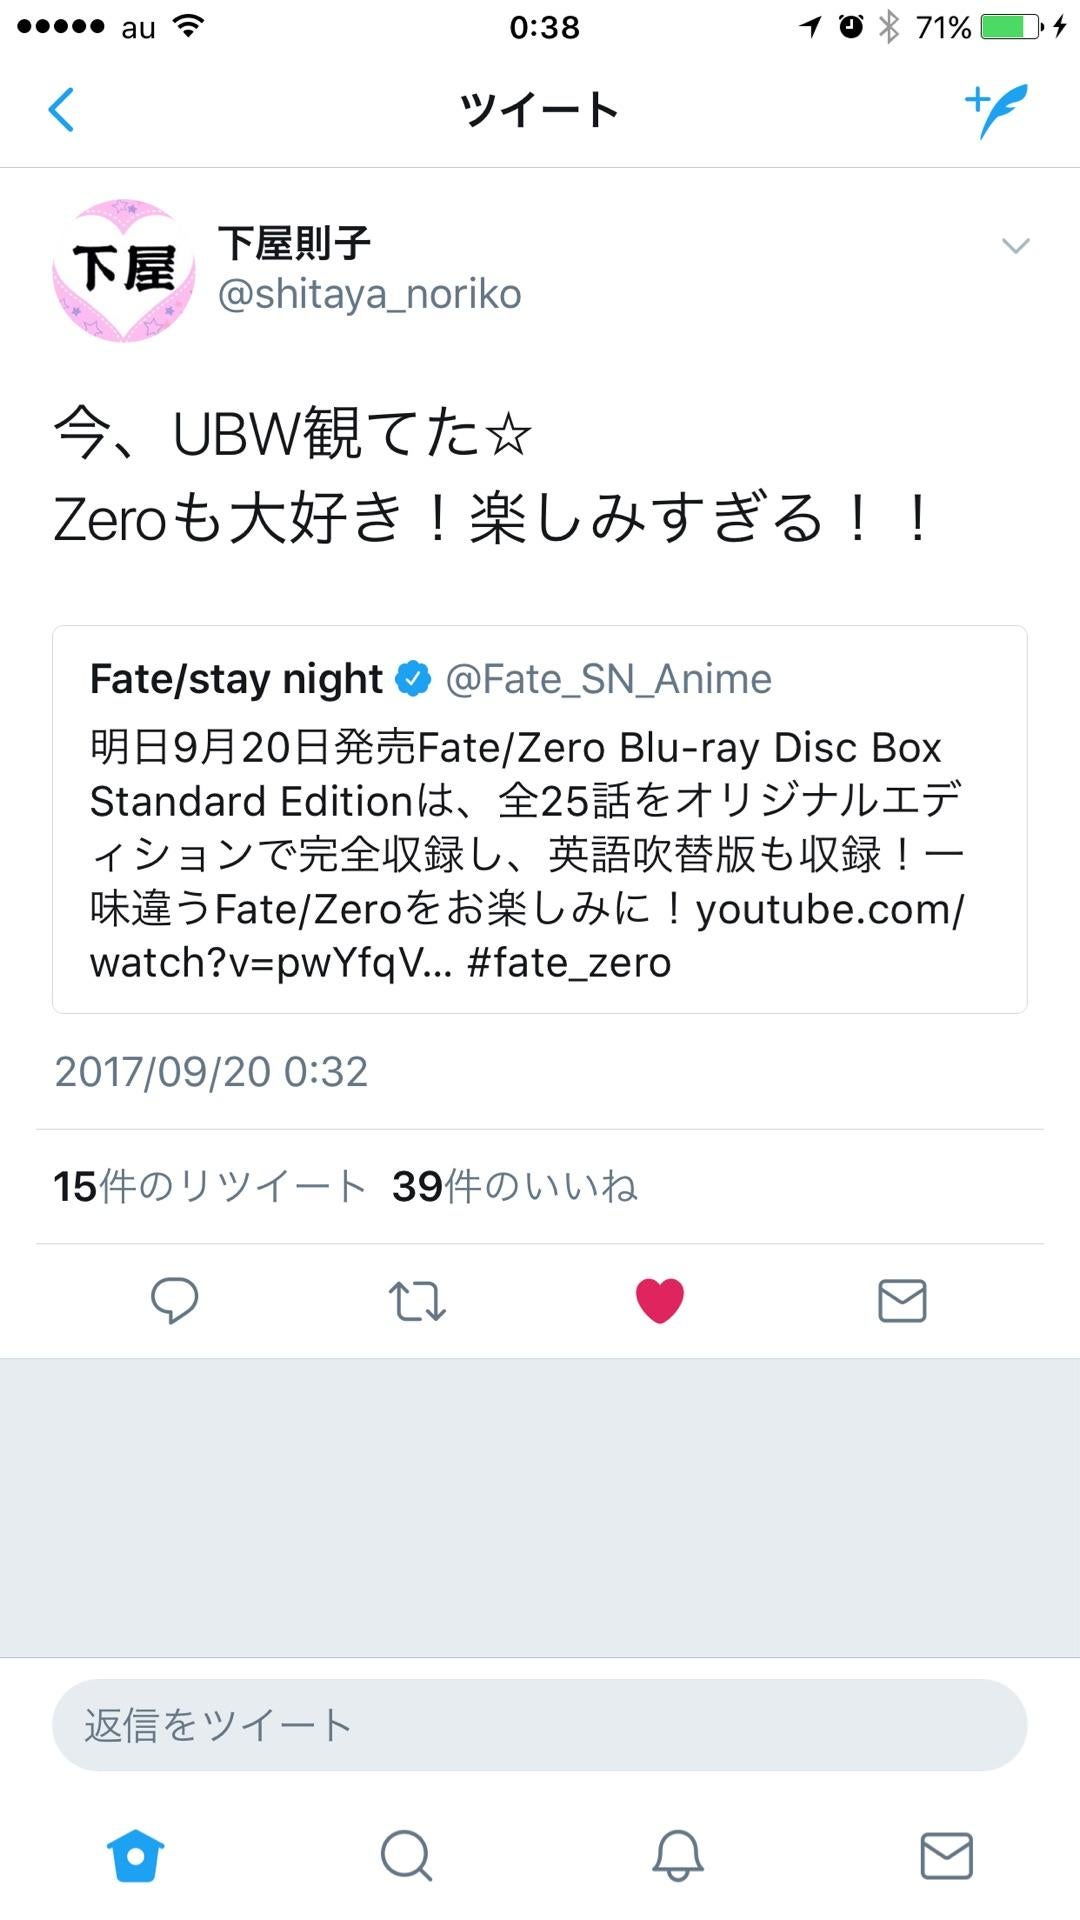
Task: Open the Notifications bell
Action: [x=675, y=1856]
